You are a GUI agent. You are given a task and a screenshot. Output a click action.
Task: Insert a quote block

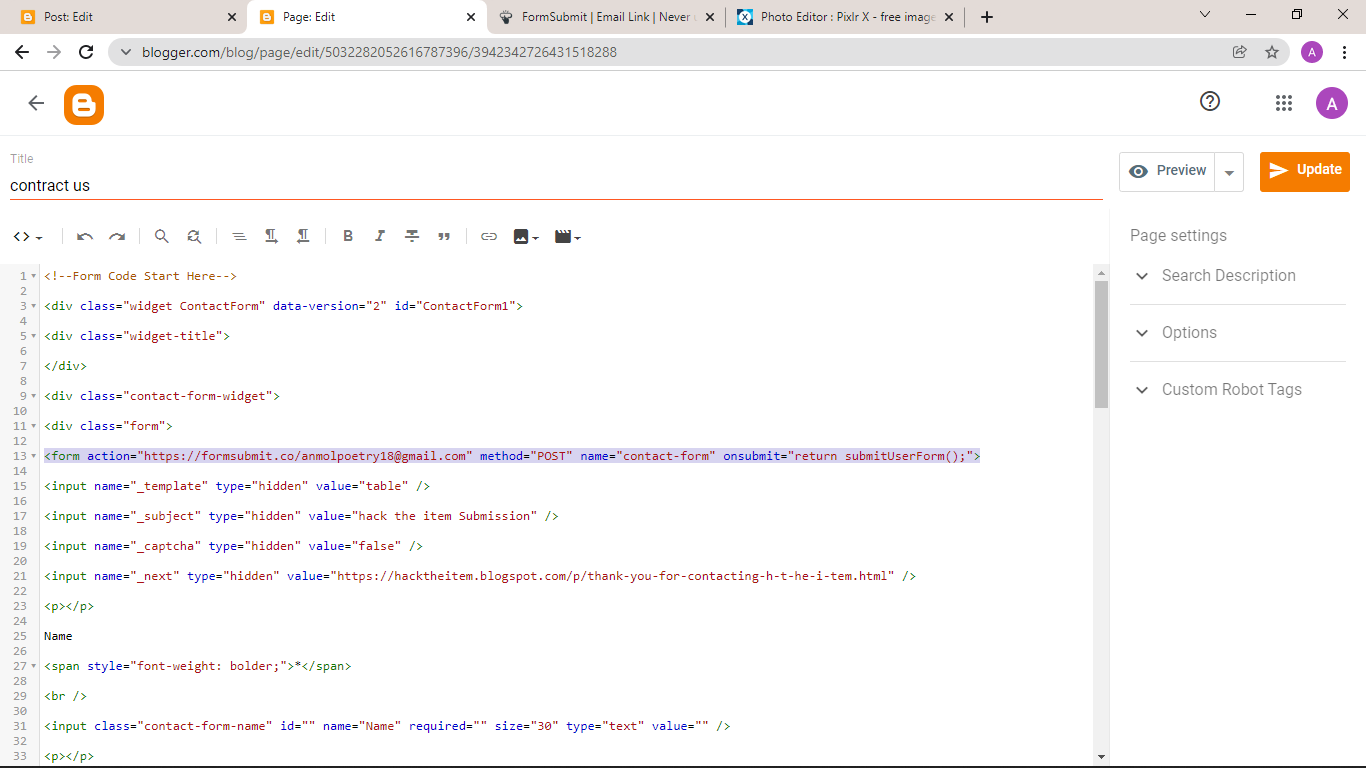point(444,236)
